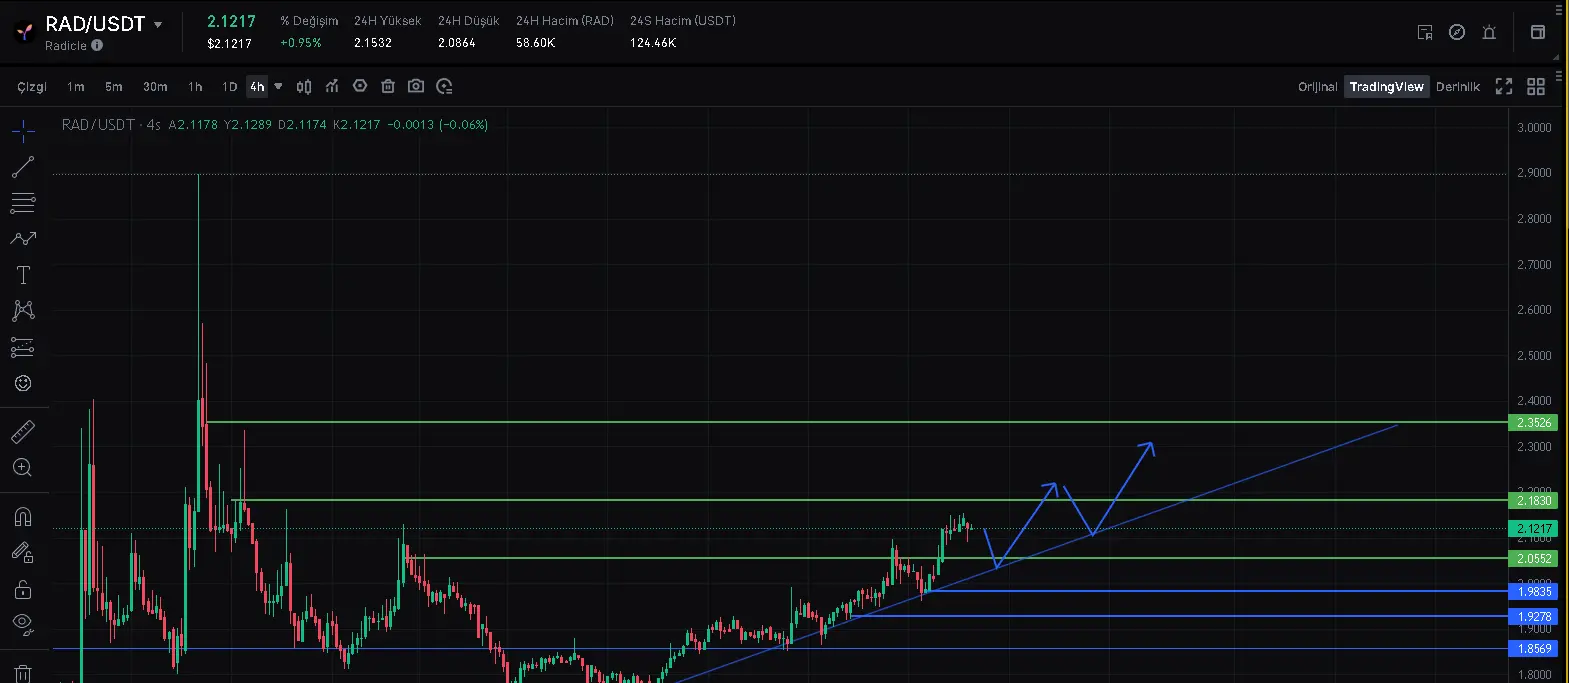The image size is (1569, 683).
Task: Open header panel drag handle menu
Action: click(x=1559, y=10)
